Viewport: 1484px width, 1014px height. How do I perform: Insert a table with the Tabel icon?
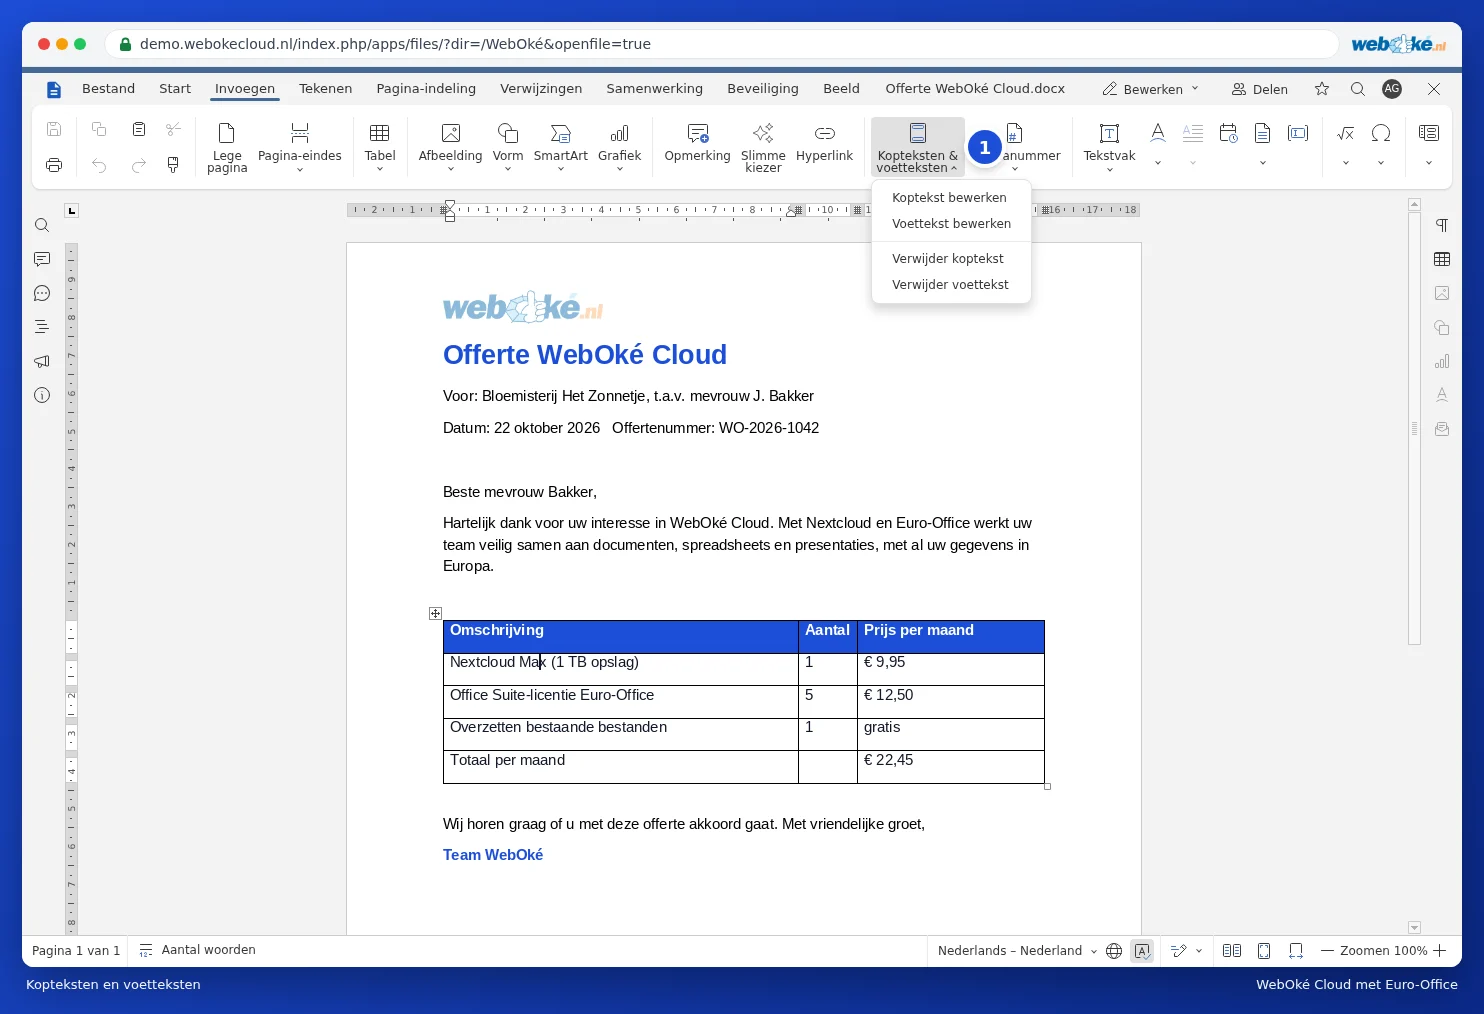(380, 146)
